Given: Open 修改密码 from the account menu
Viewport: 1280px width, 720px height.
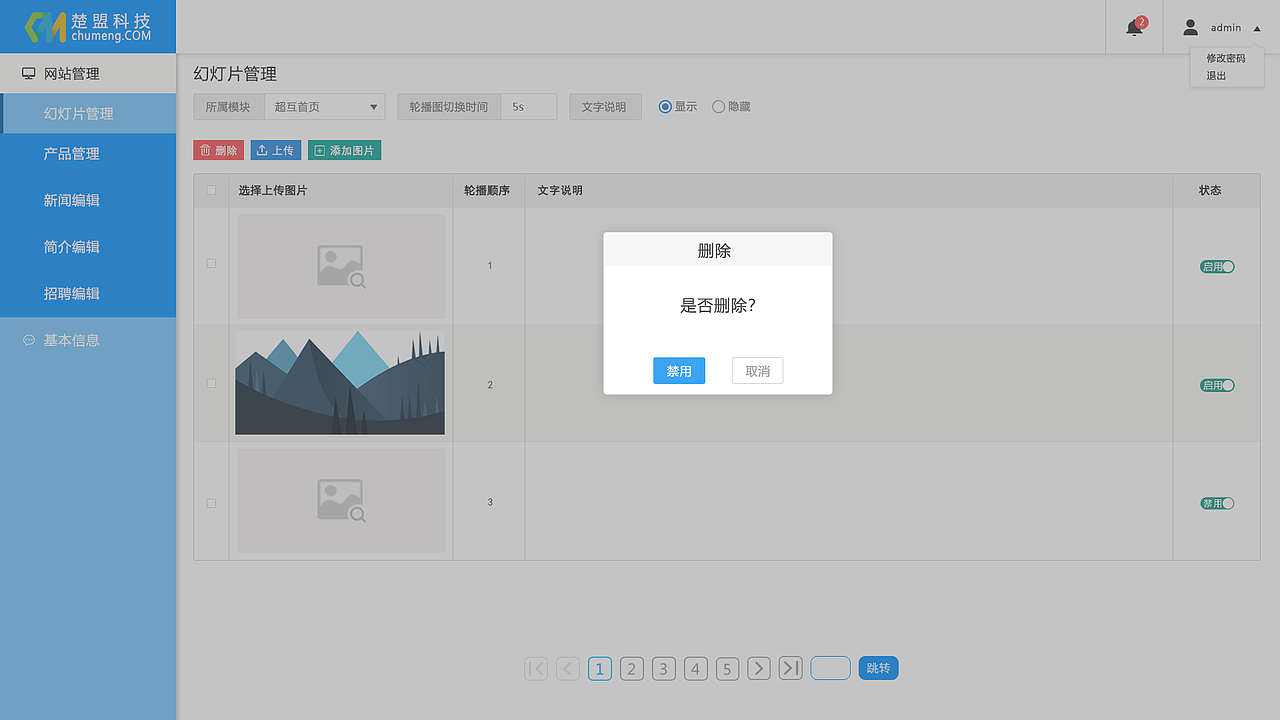Looking at the screenshot, I should [1225, 58].
